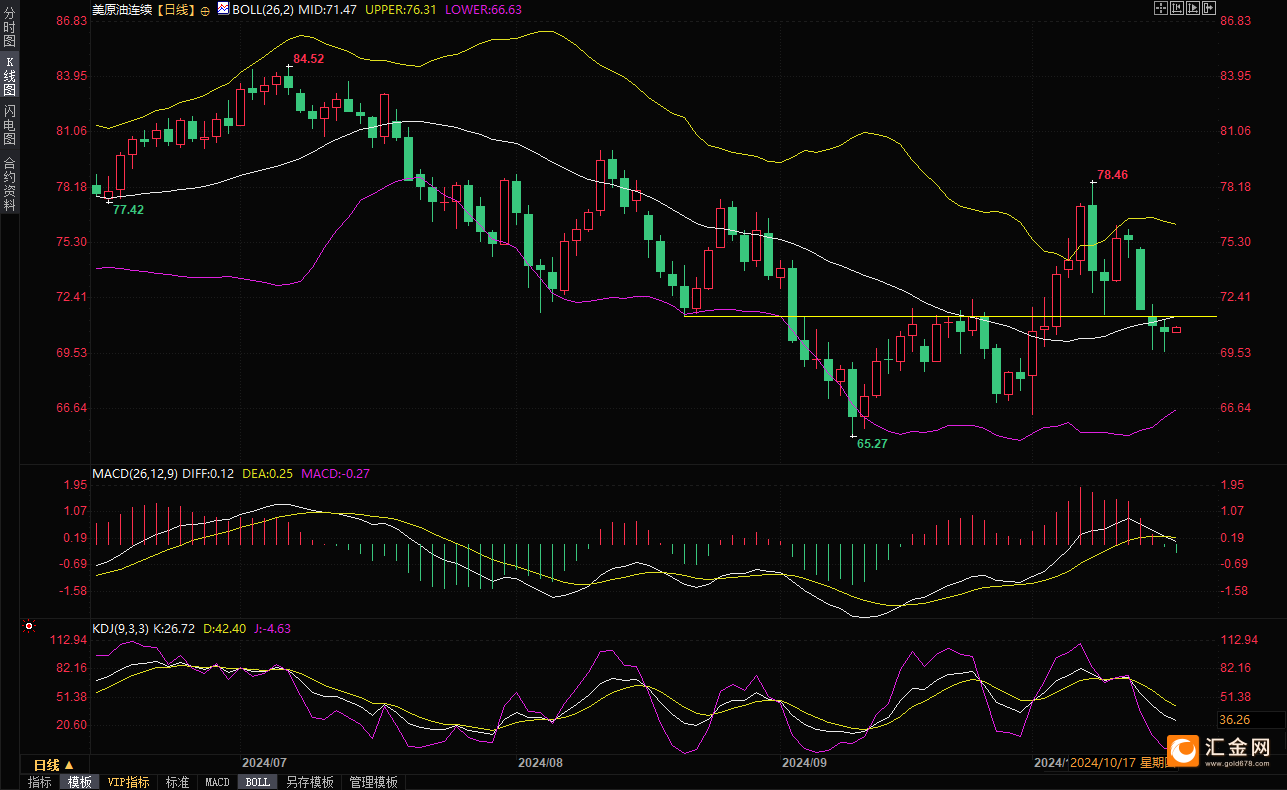The width and height of the screenshot is (1287, 790).
Task: Select the MACD template button
Action: point(217,782)
